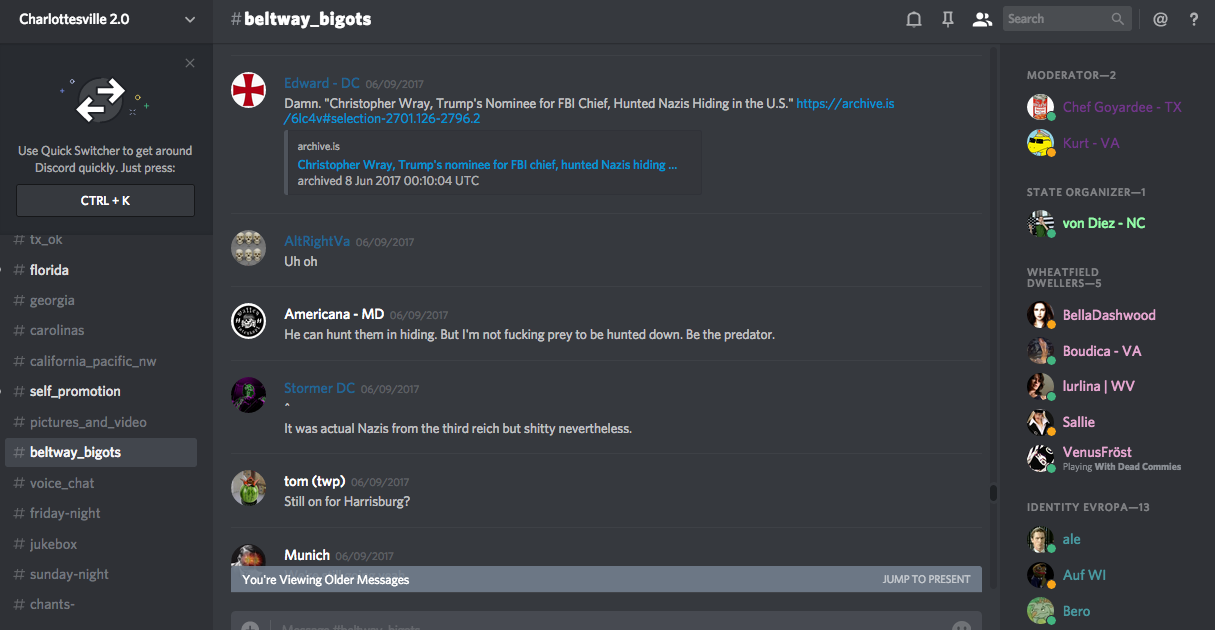The width and height of the screenshot is (1215, 630).
Task: Open Christopher Wray embed title link
Action: 487,164
